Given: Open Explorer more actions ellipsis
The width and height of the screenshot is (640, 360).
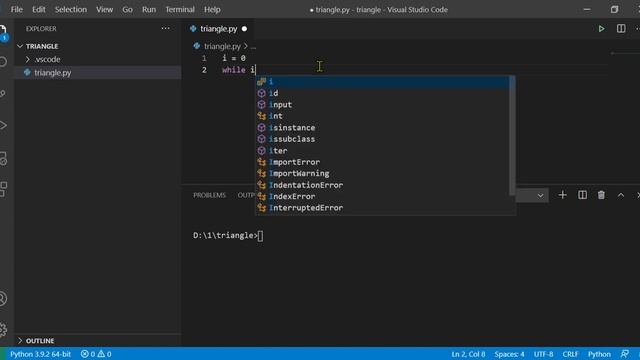Looking at the screenshot, I should [x=165, y=29].
